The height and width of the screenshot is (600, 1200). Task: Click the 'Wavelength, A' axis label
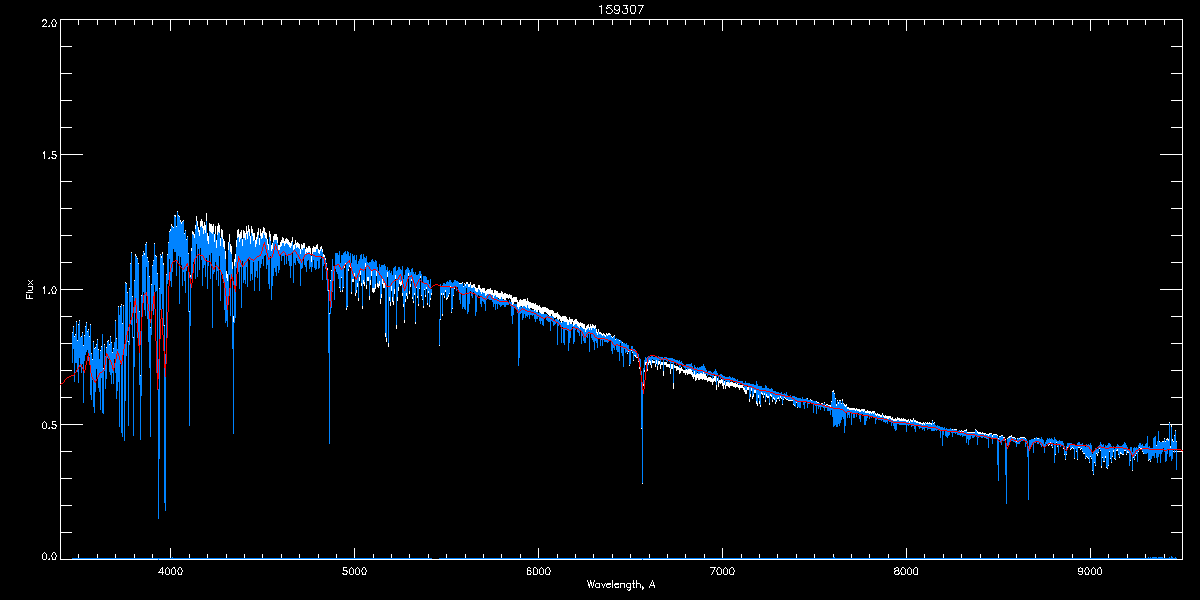(x=621, y=584)
